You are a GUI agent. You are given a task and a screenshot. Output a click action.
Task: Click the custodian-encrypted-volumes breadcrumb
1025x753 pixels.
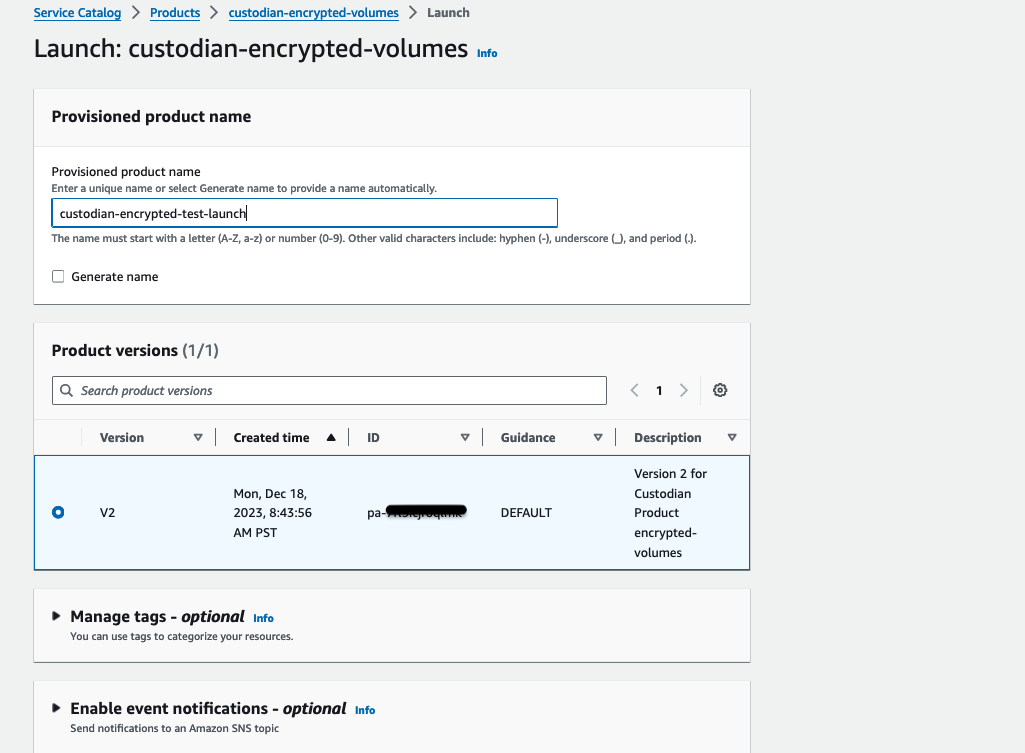[x=313, y=12]
